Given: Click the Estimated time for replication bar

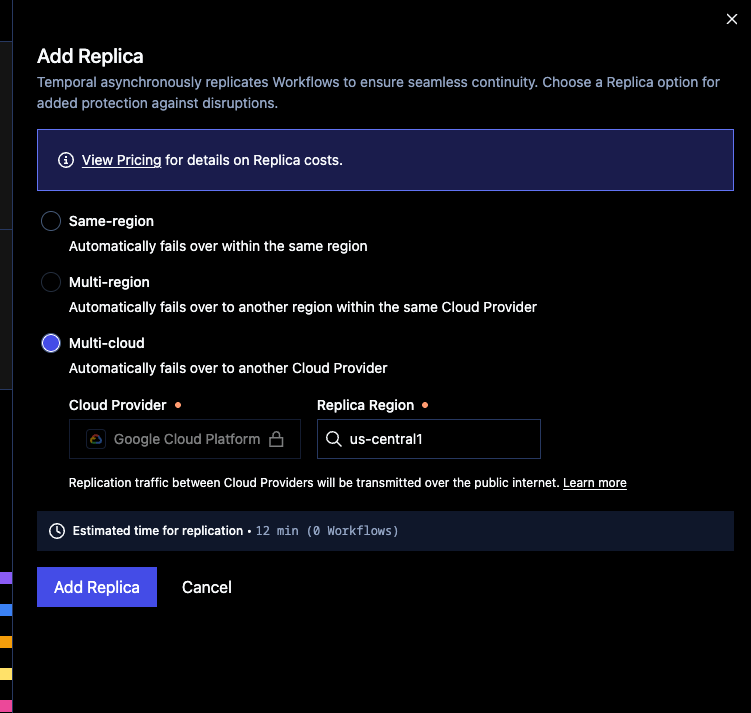Looking at the screenshot, I should click(385, 531).
